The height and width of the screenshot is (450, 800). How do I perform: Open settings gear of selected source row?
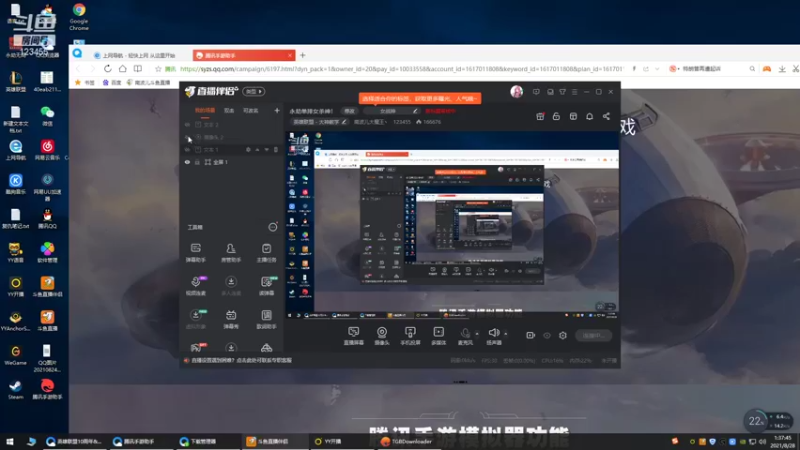coord(248,149)
